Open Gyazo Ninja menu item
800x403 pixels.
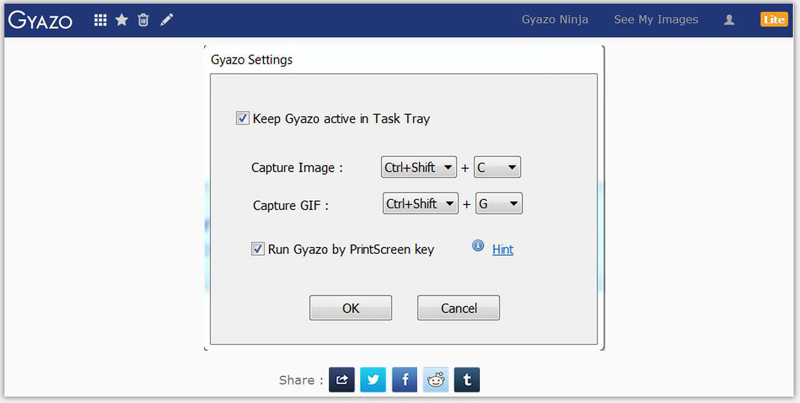pyautogui.click(x=555, y=20)
